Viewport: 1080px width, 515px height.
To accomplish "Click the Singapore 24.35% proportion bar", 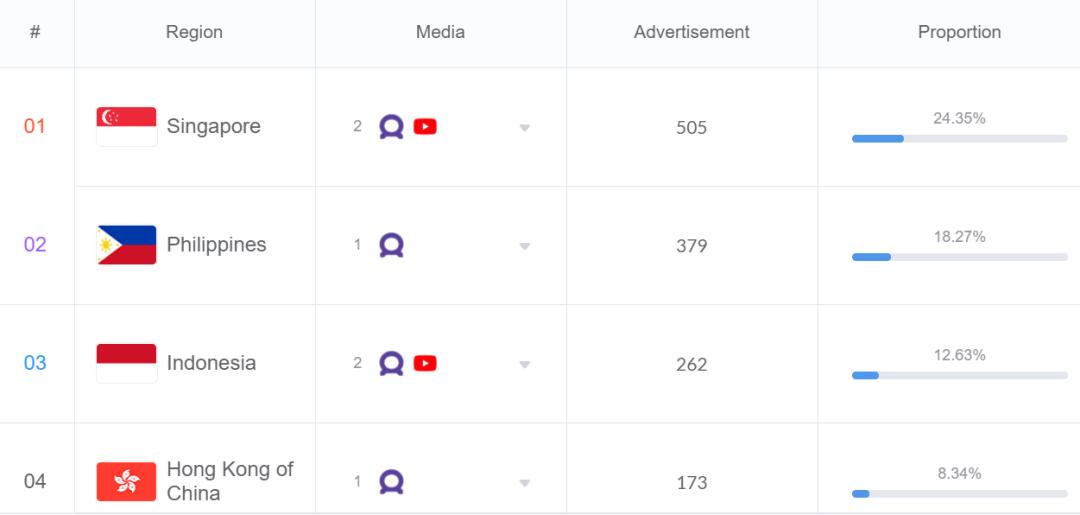I will click(x=959, y=138).
